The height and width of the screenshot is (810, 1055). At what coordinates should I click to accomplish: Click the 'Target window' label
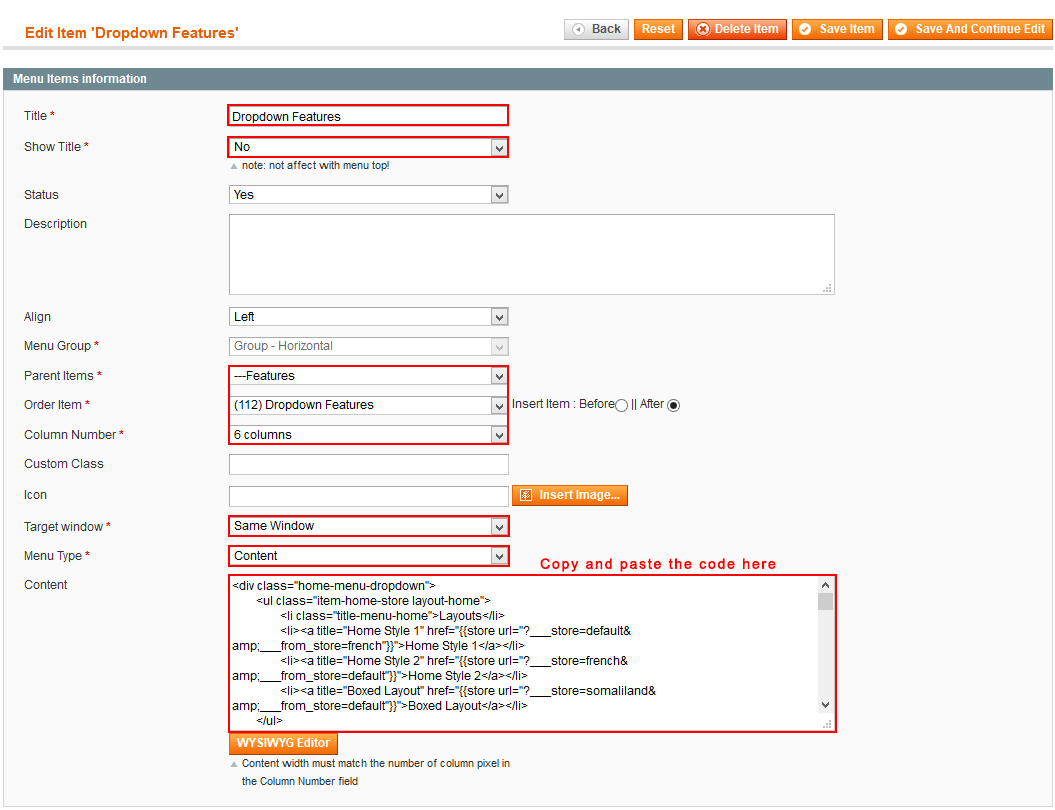[x=63, y=527]
